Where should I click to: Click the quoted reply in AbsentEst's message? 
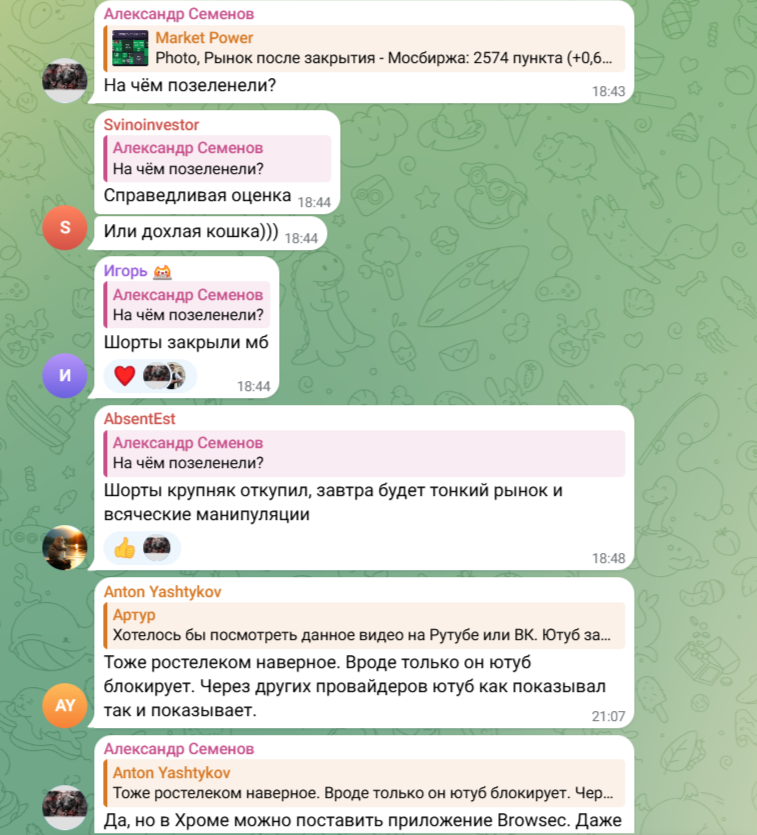364,453
